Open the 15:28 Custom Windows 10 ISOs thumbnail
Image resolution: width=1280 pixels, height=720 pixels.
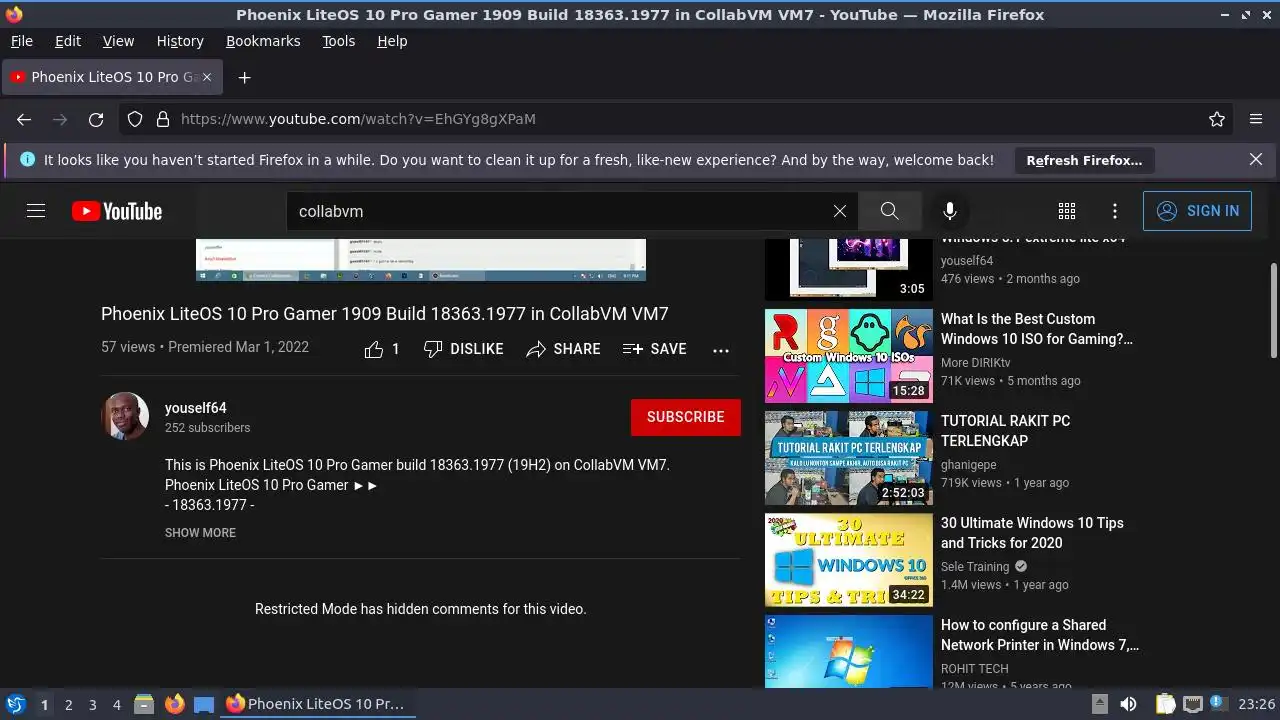click(849, 356)
